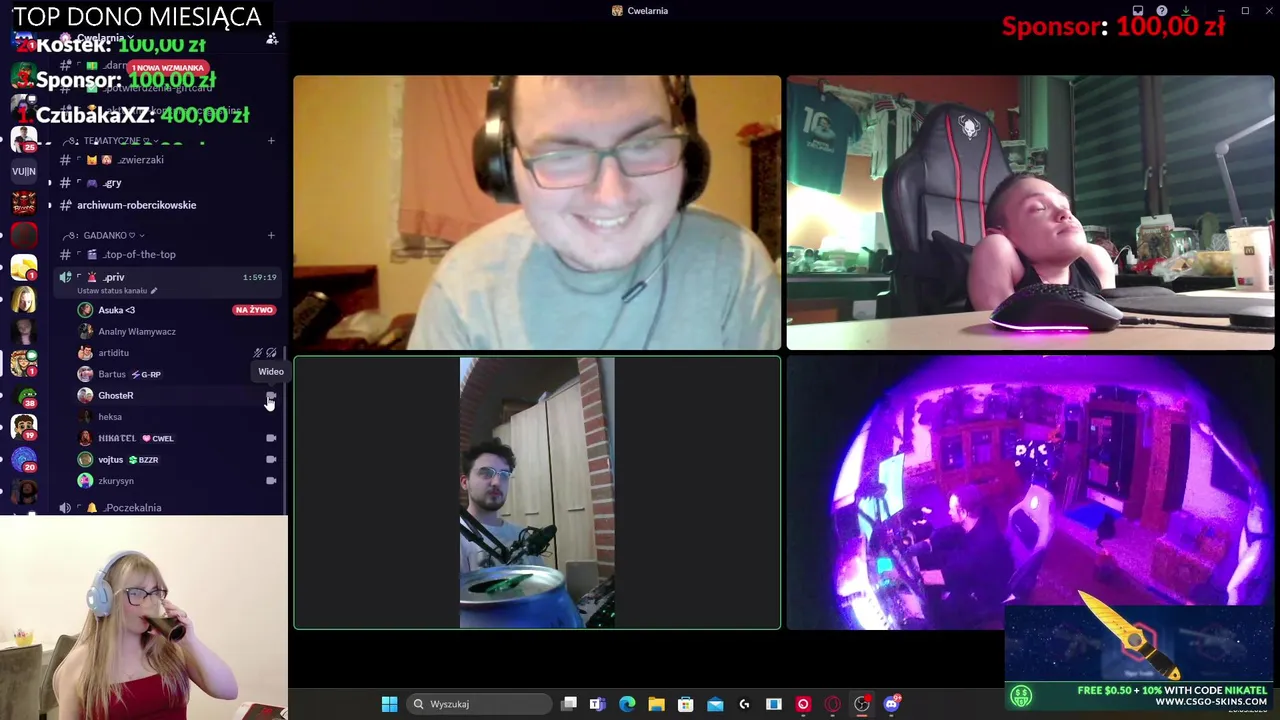1280x720 pixels.
Task: Open the red Bloods server icon
Action: pos(24,203)
